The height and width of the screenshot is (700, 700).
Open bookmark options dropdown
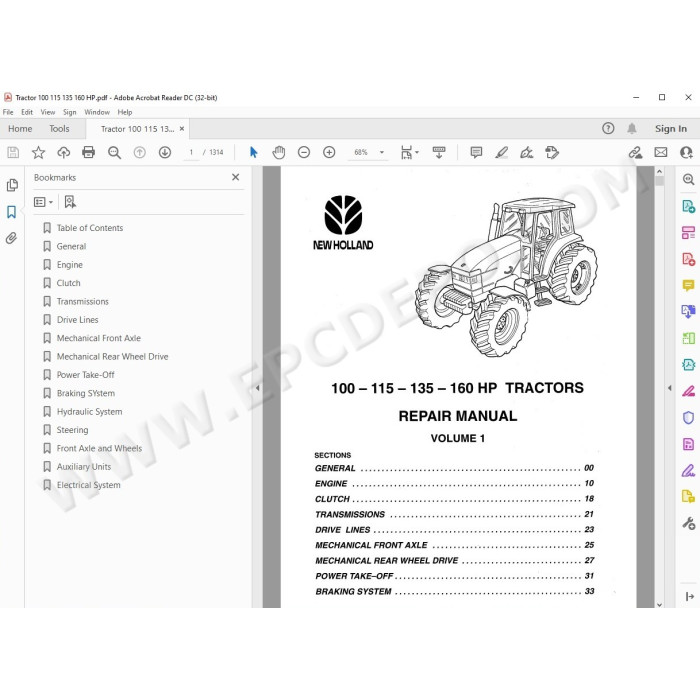[43, 202]
